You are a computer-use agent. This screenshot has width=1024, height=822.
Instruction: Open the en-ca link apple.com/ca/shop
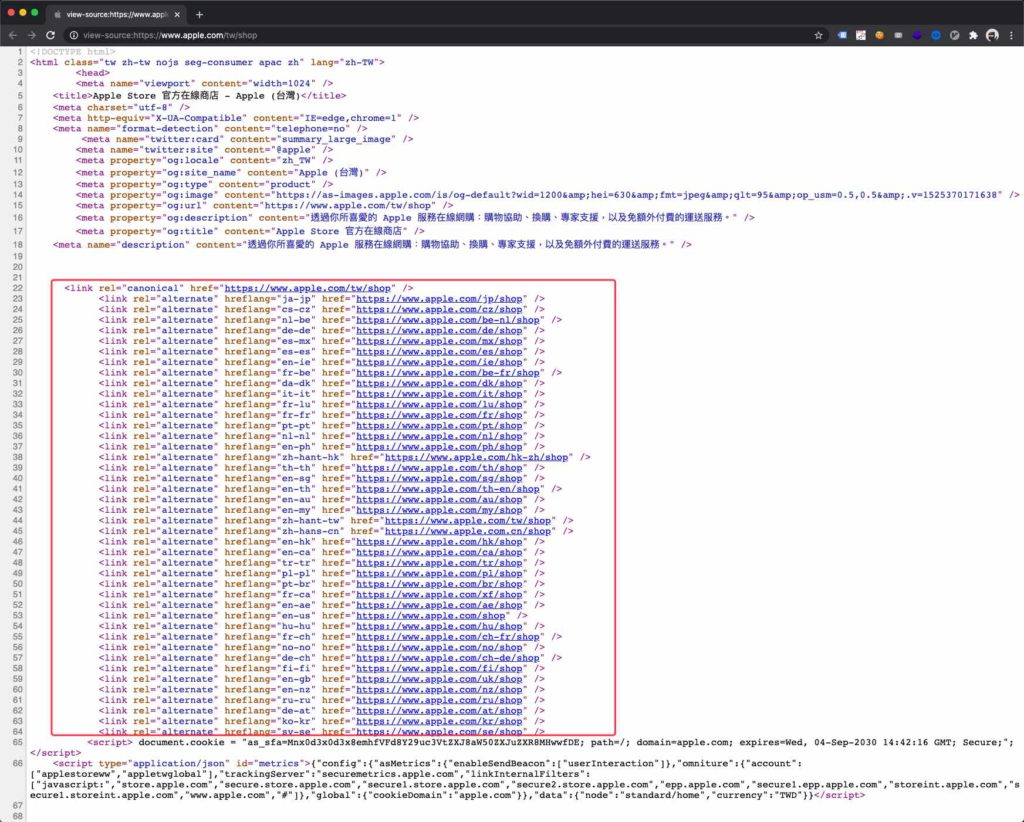point(439,552)
